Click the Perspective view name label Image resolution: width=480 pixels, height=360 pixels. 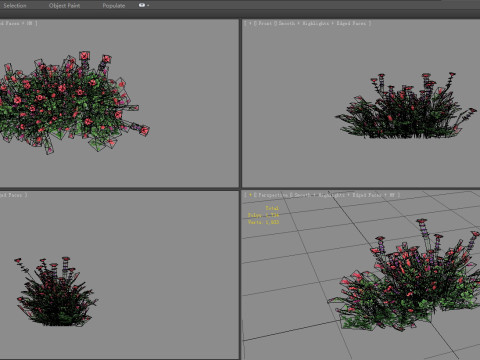point(273,195)
